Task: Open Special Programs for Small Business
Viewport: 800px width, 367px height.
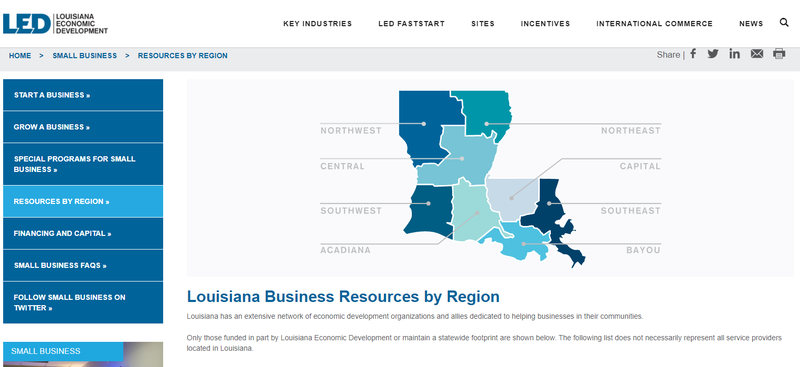Action: 83,164
